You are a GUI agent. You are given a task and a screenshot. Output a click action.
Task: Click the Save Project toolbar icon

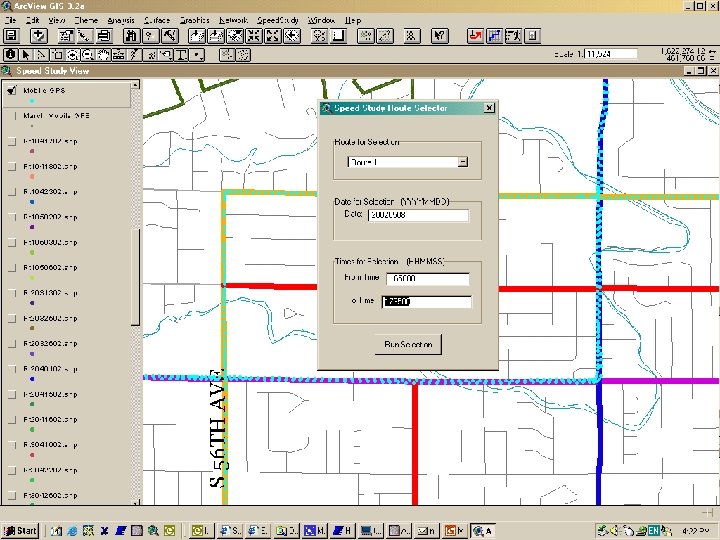[x=11, y=36]
